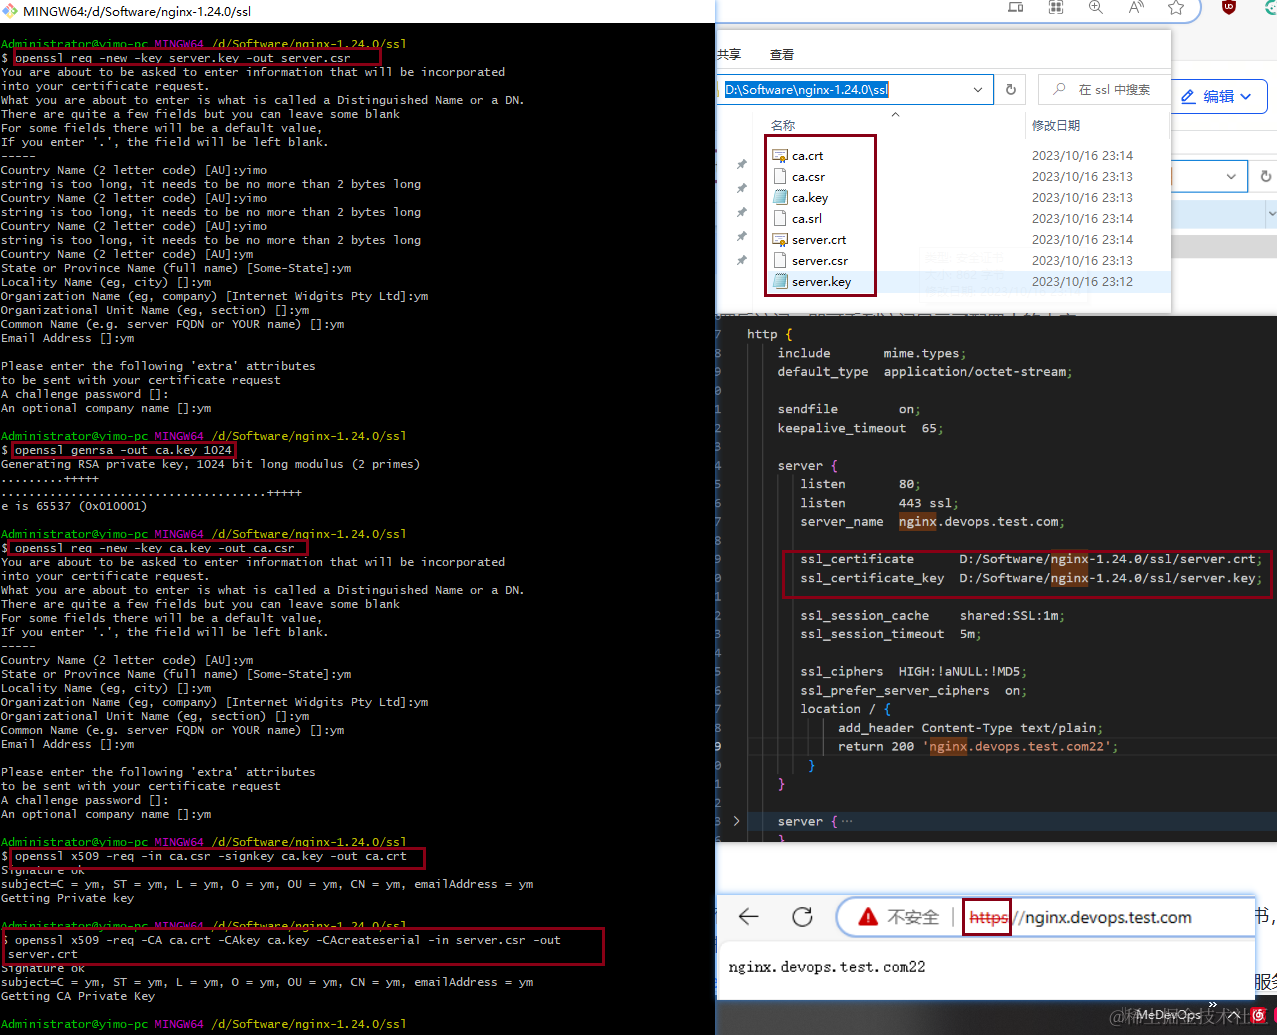Click the zoom magnifier icon in address bar
Screen dimensions: 1277x1035
(x=1096, y=8)
